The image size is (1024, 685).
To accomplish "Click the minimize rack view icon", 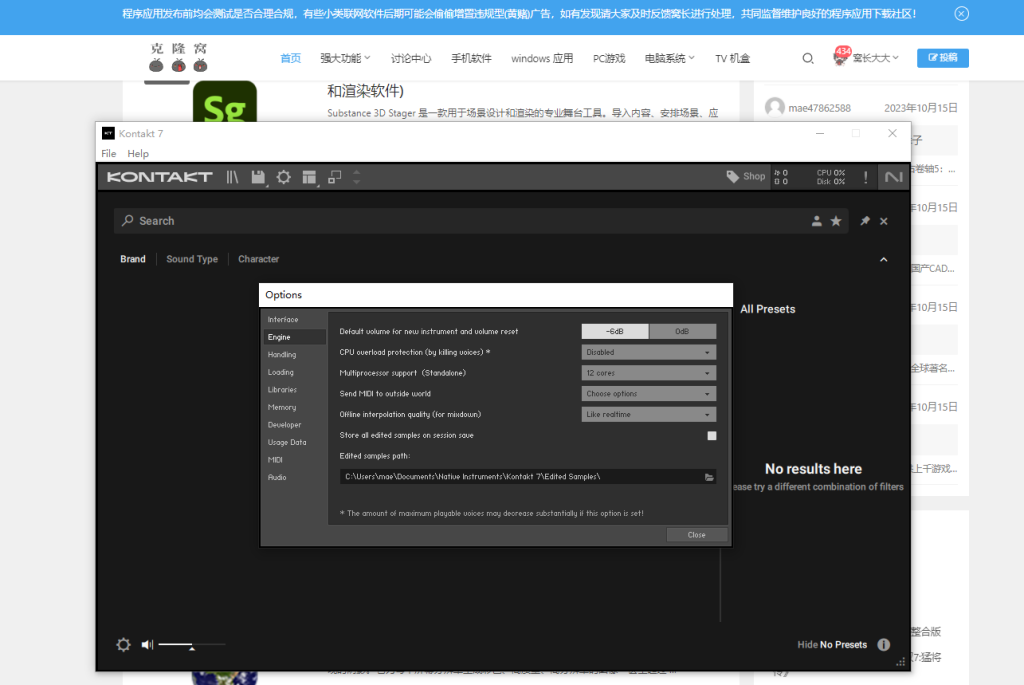I will (x=334, y=177).
